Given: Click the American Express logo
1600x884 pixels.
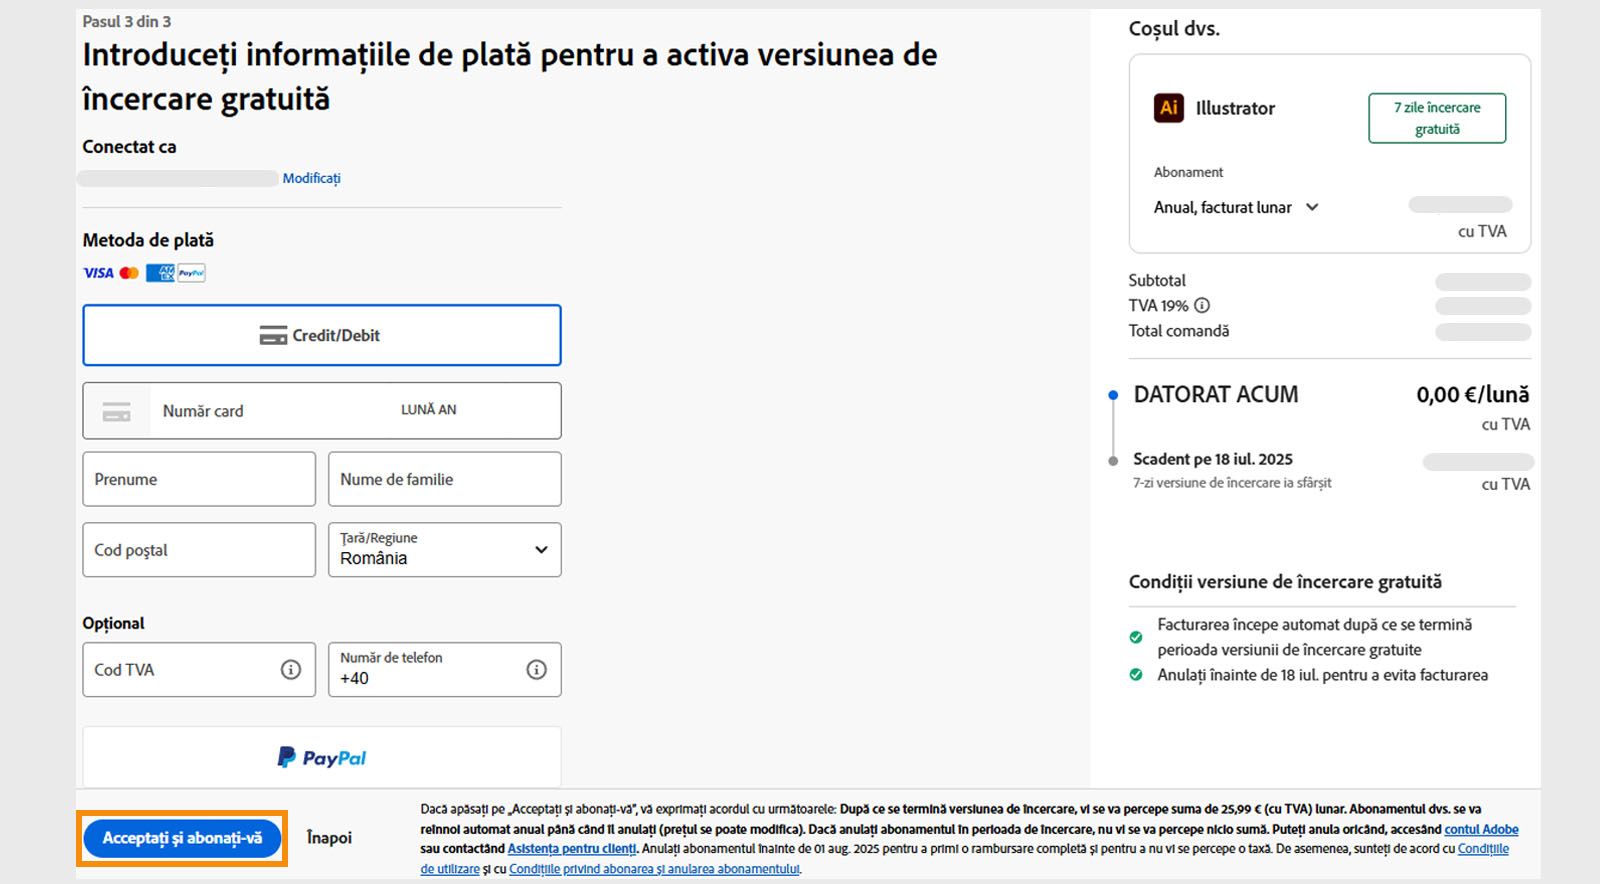Looking at the screenshot, I should click(x=159, y=273).
